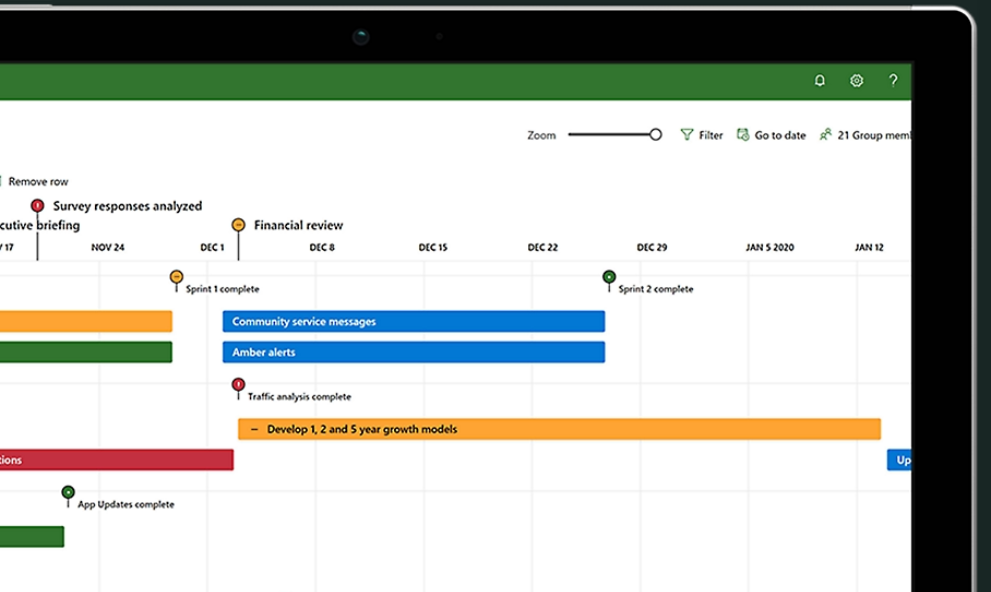Open the settings gear icon
The image size is (991, 592).
click(x=856, y=80)
